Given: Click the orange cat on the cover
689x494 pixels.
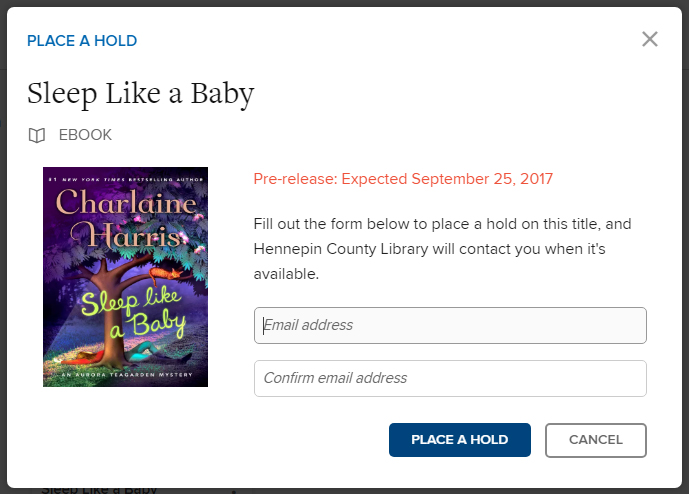Looking at the screenshot, I should (x=166, y=274).
